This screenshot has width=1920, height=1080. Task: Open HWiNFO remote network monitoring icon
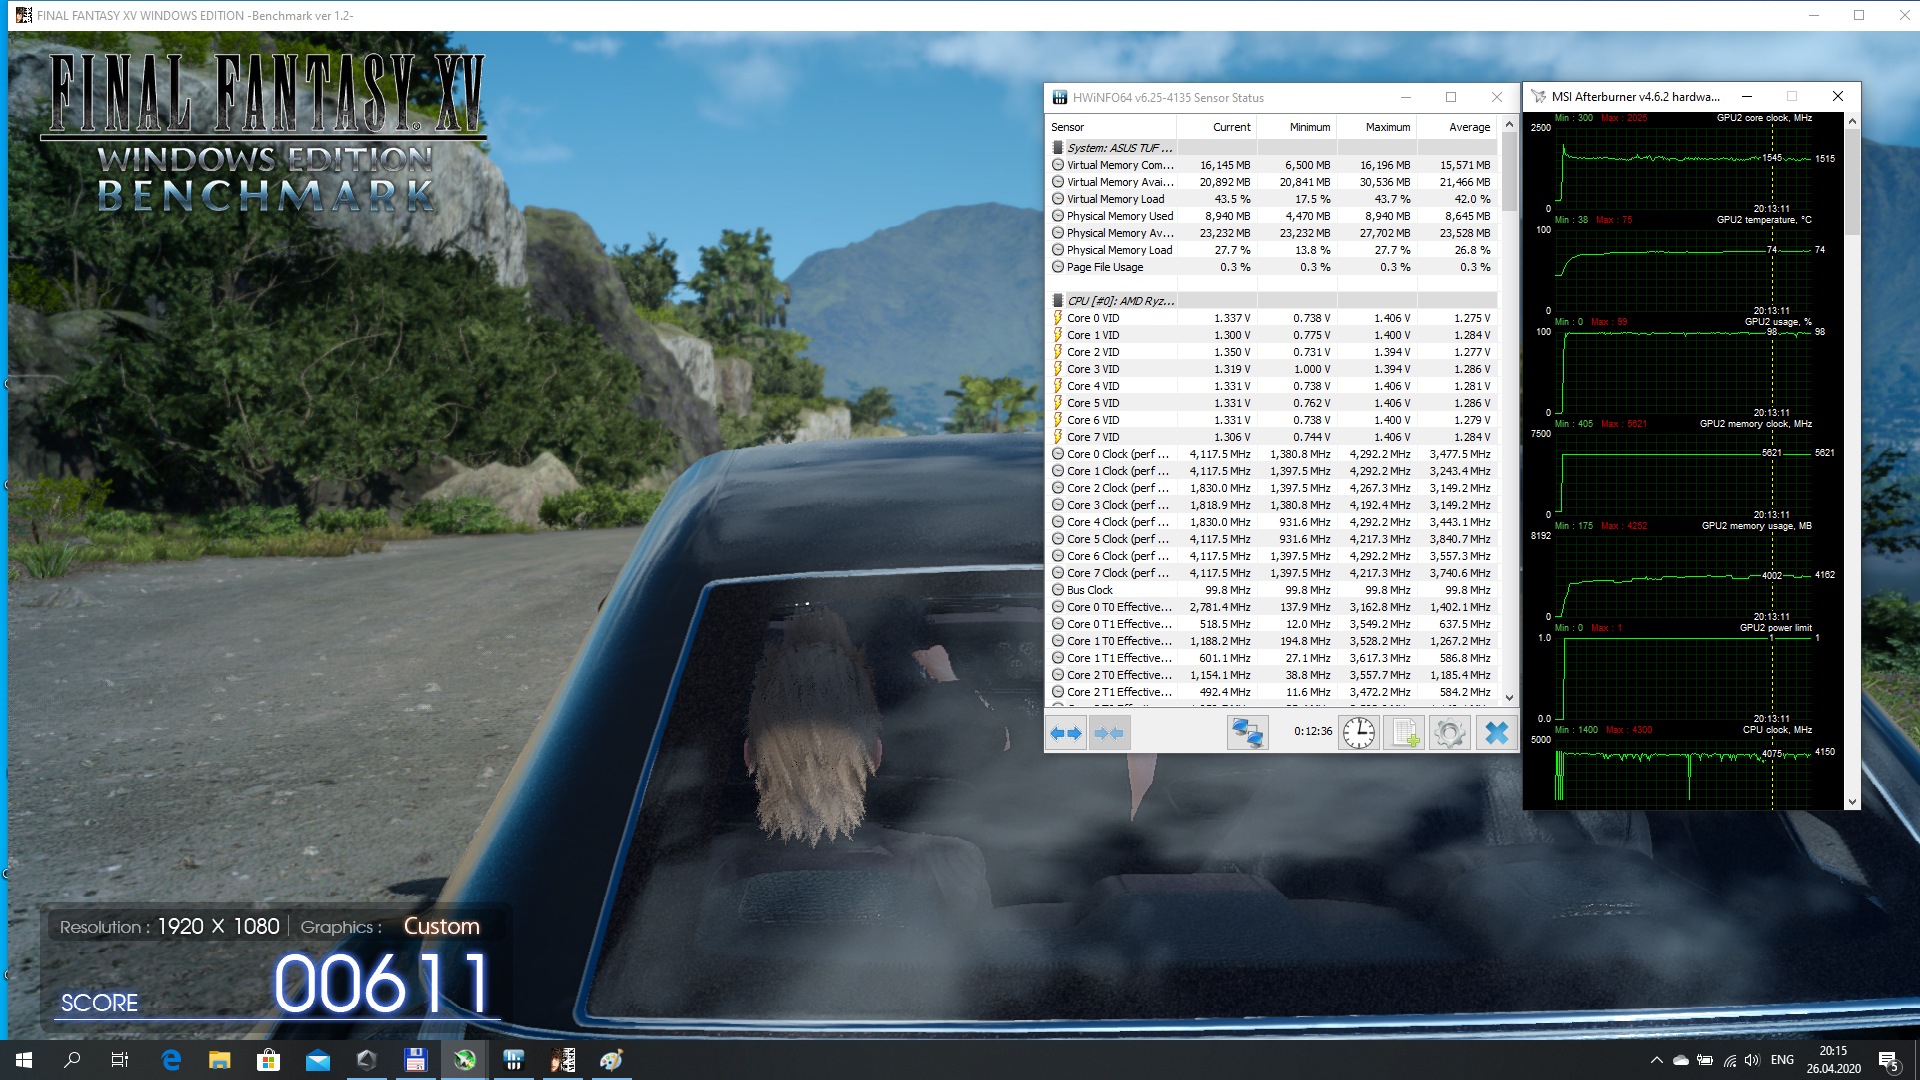point(1247,733)
